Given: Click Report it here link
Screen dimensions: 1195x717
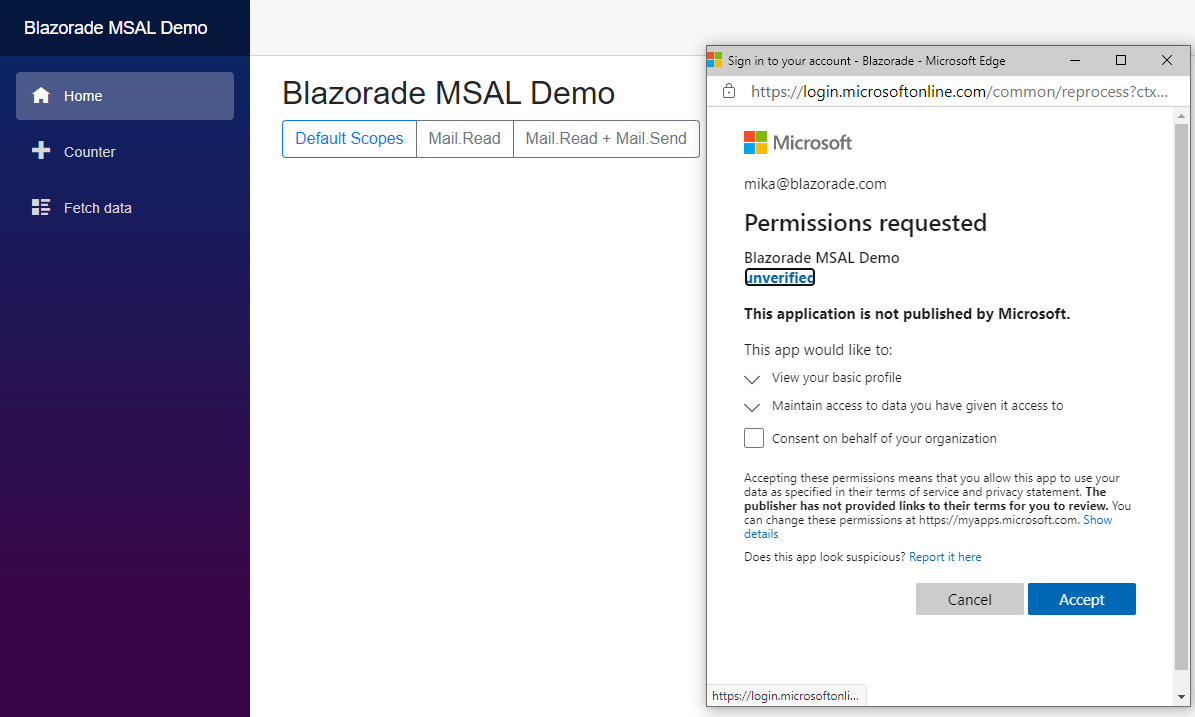Looking at the screenshot, I should (x=945, y=557).
